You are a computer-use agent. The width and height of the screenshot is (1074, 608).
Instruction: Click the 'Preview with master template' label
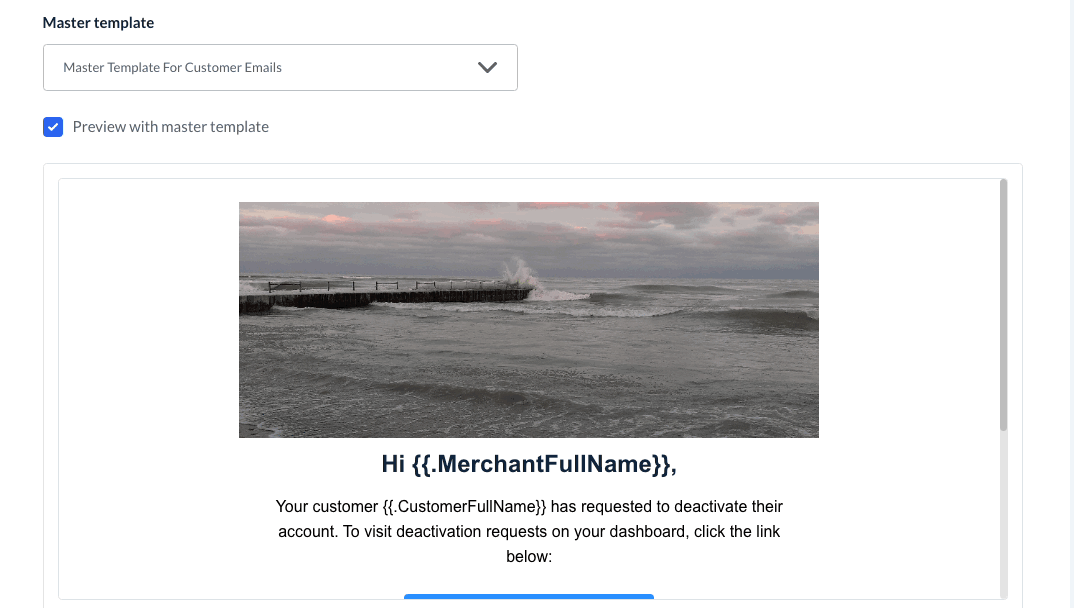(170, 127)
